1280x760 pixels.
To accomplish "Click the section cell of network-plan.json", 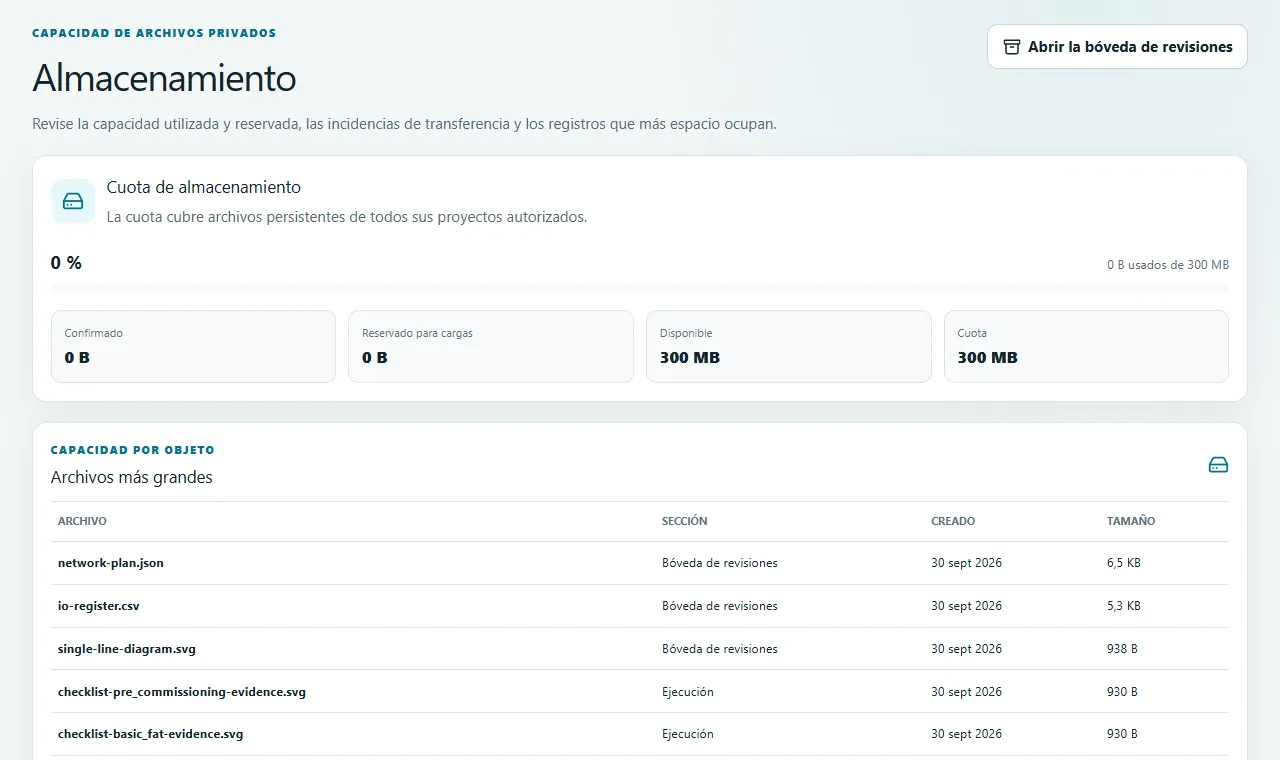I will pos(720,563).
